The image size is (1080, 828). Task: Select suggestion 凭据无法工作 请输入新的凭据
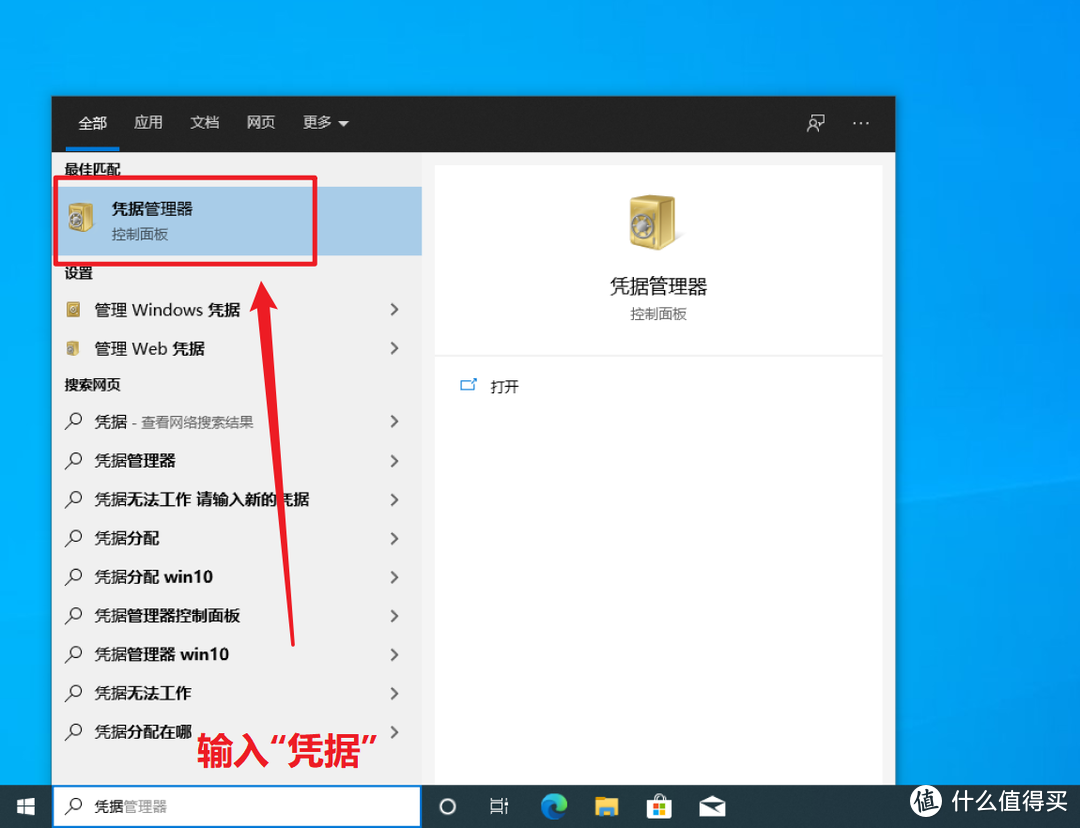pyautogui.click(x=237, y=499)
